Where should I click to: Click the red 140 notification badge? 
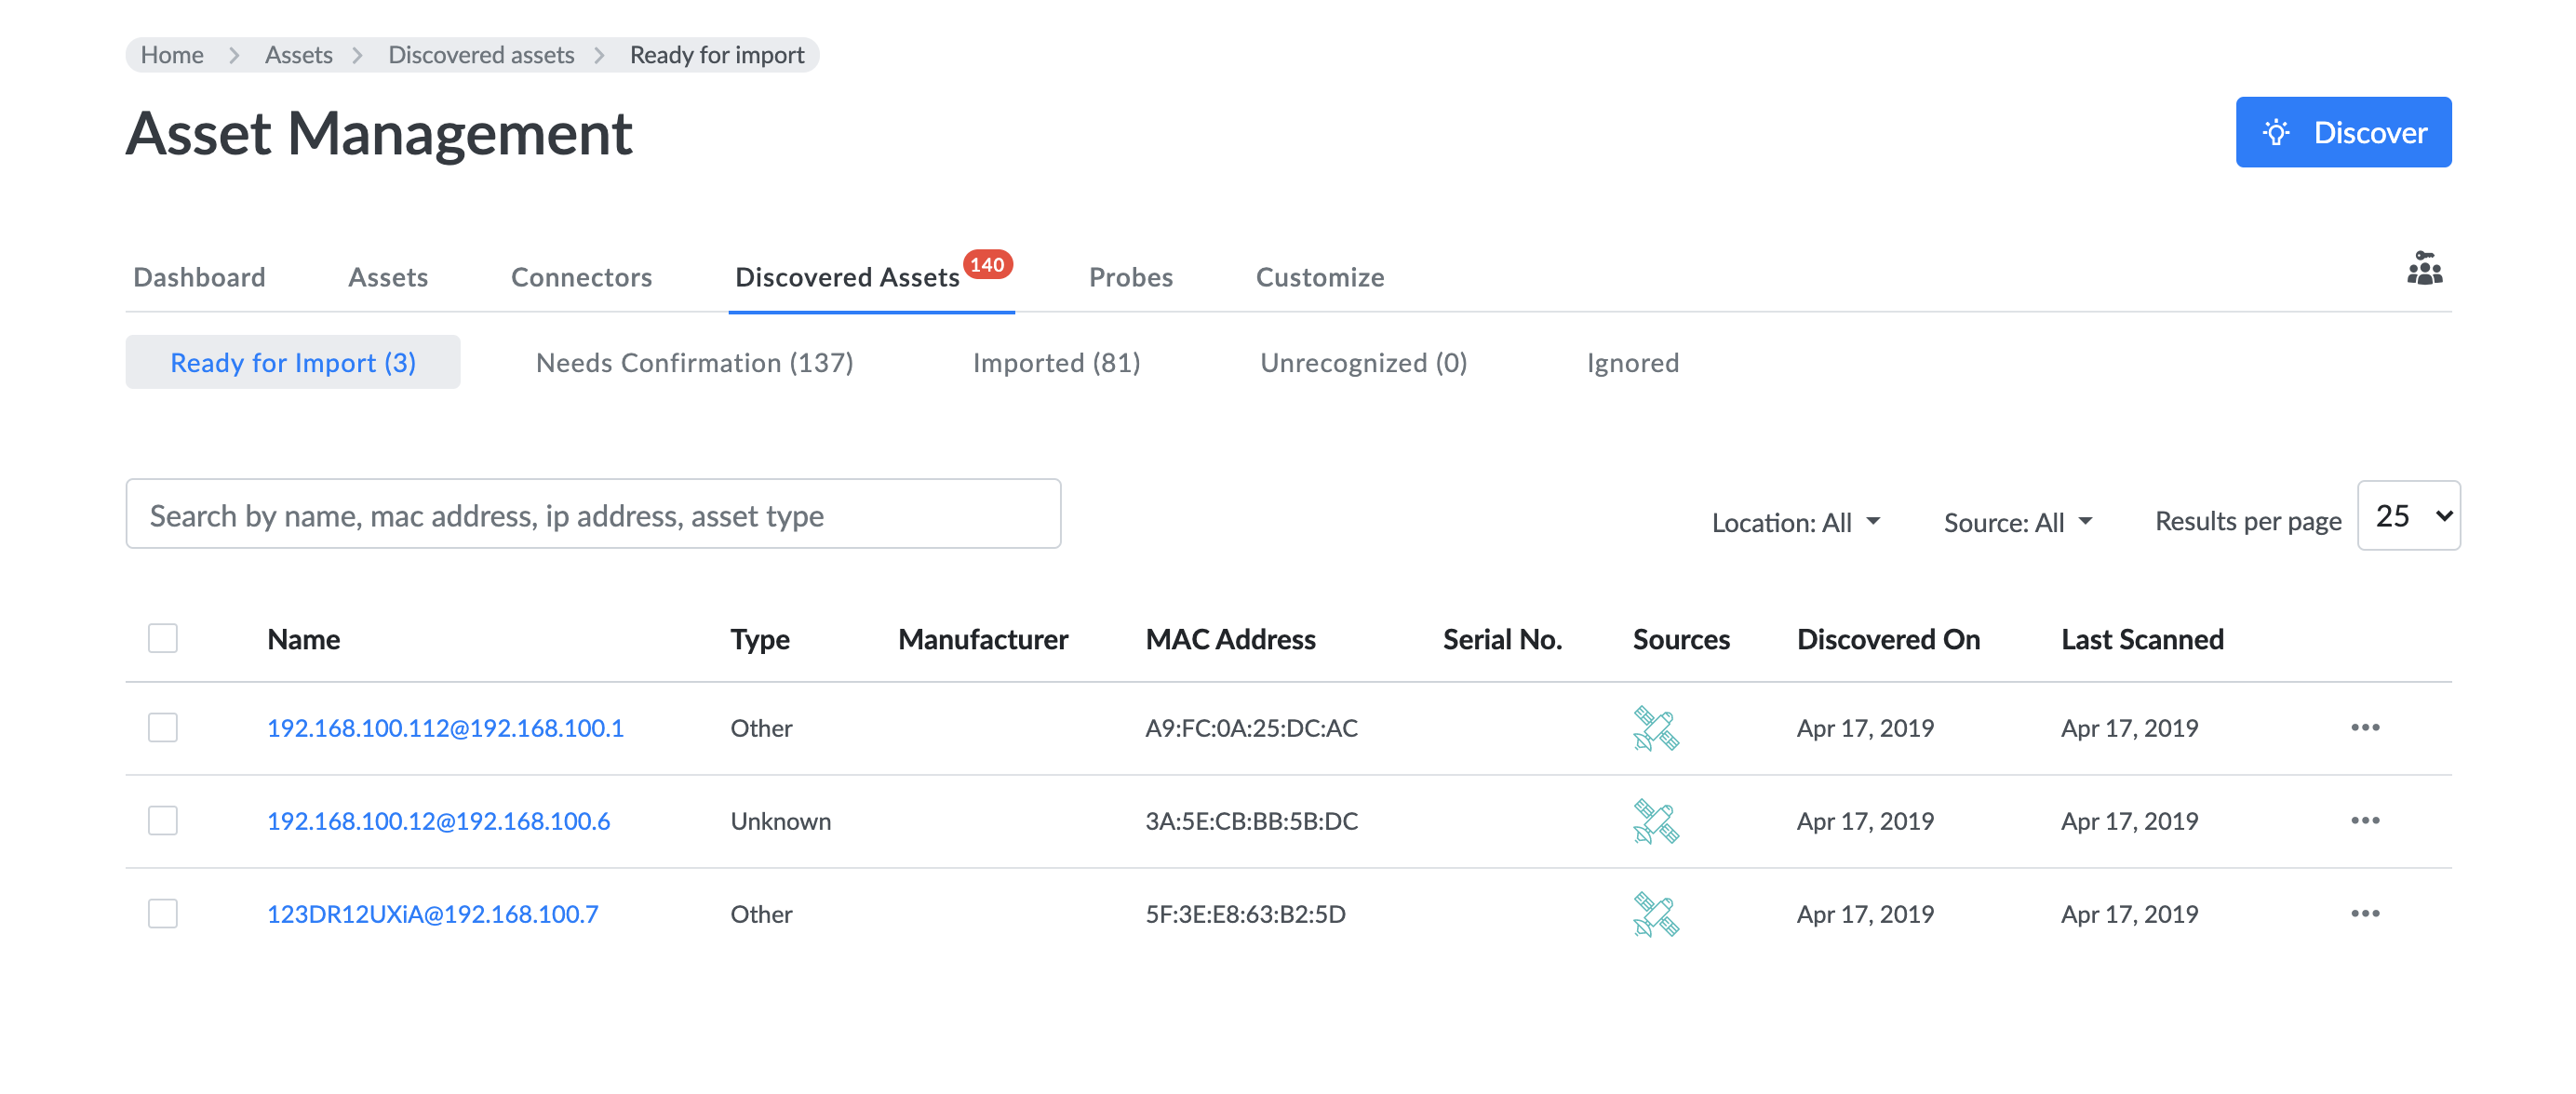[x=987, y=264]
